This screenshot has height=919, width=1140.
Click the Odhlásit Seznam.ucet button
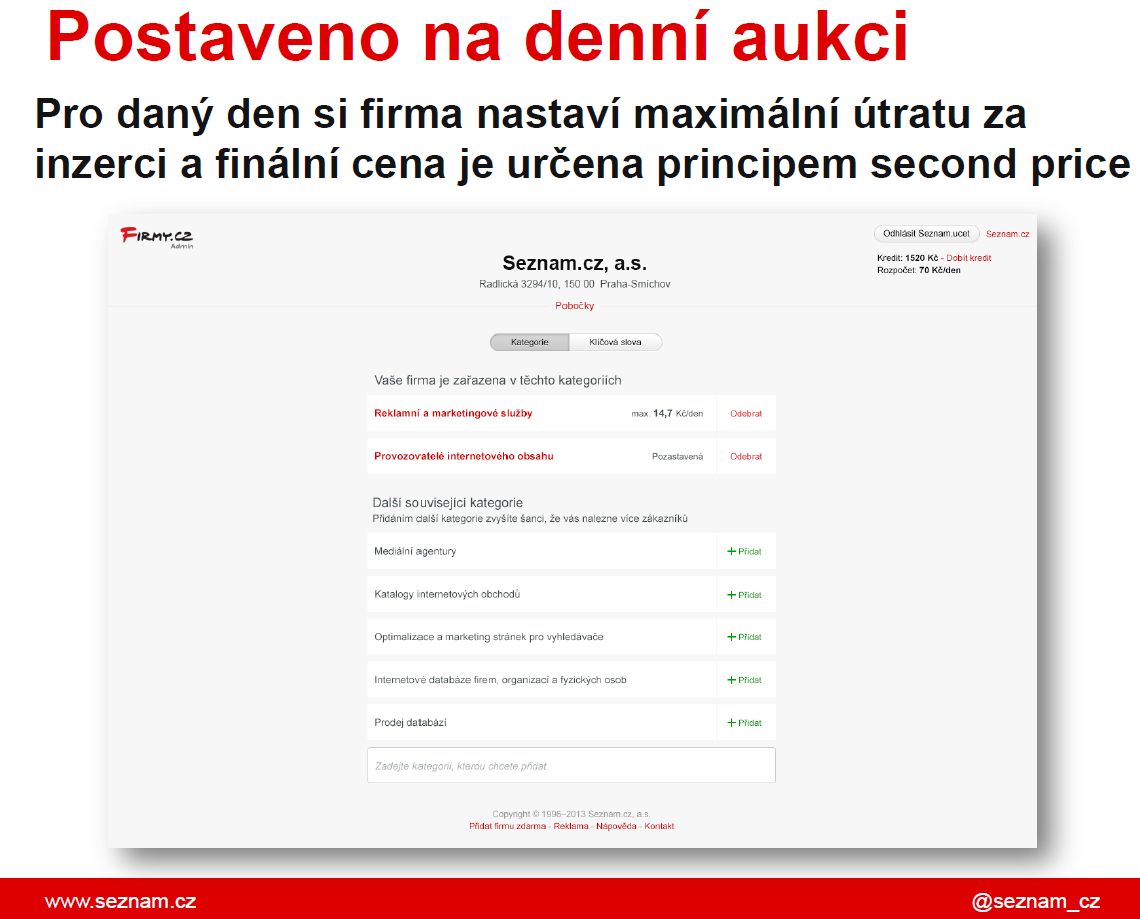[x=925, y=233]
